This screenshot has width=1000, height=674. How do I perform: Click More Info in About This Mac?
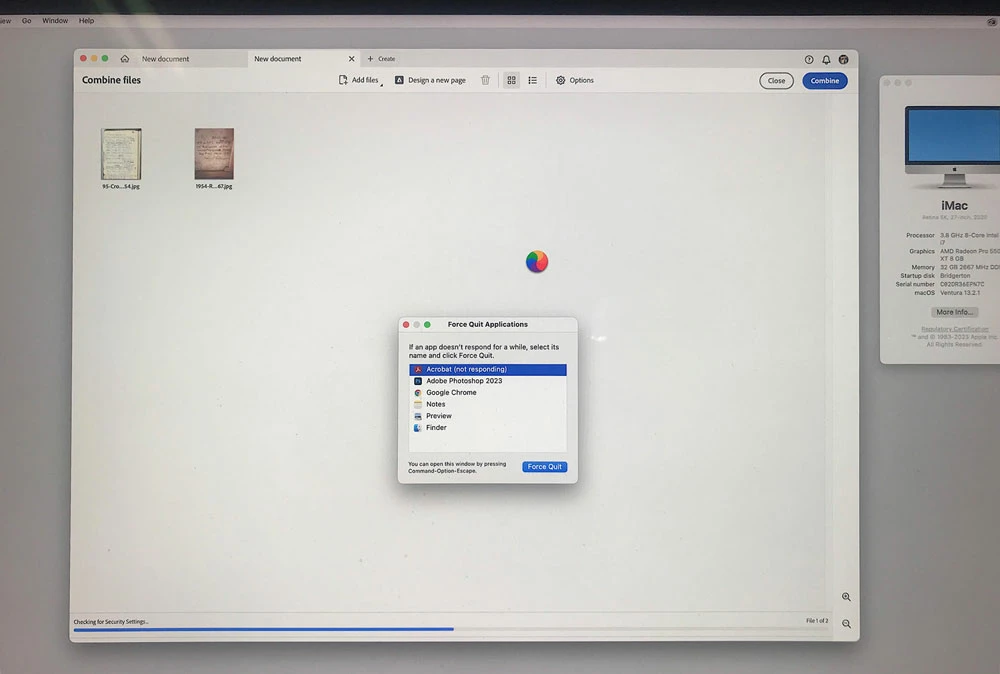tap(954, 312)
